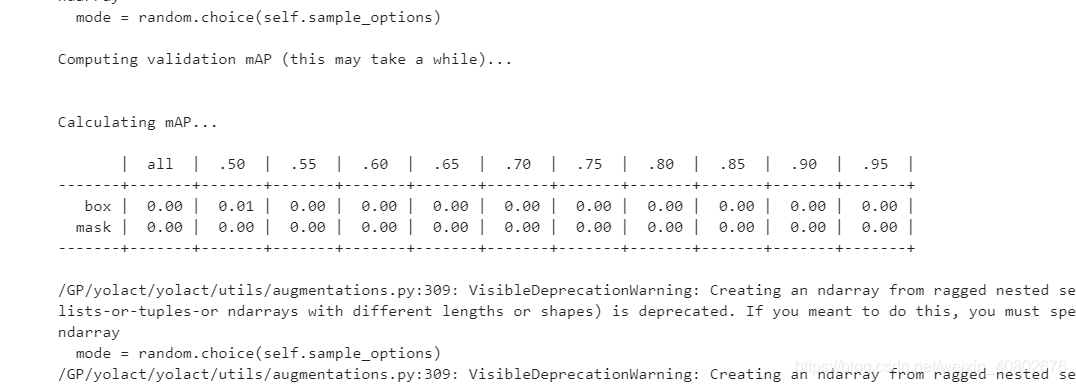Click the 'Calculating mAP...' text
The width and height of the screenshot is (1076, 385).
click(137, 123)
